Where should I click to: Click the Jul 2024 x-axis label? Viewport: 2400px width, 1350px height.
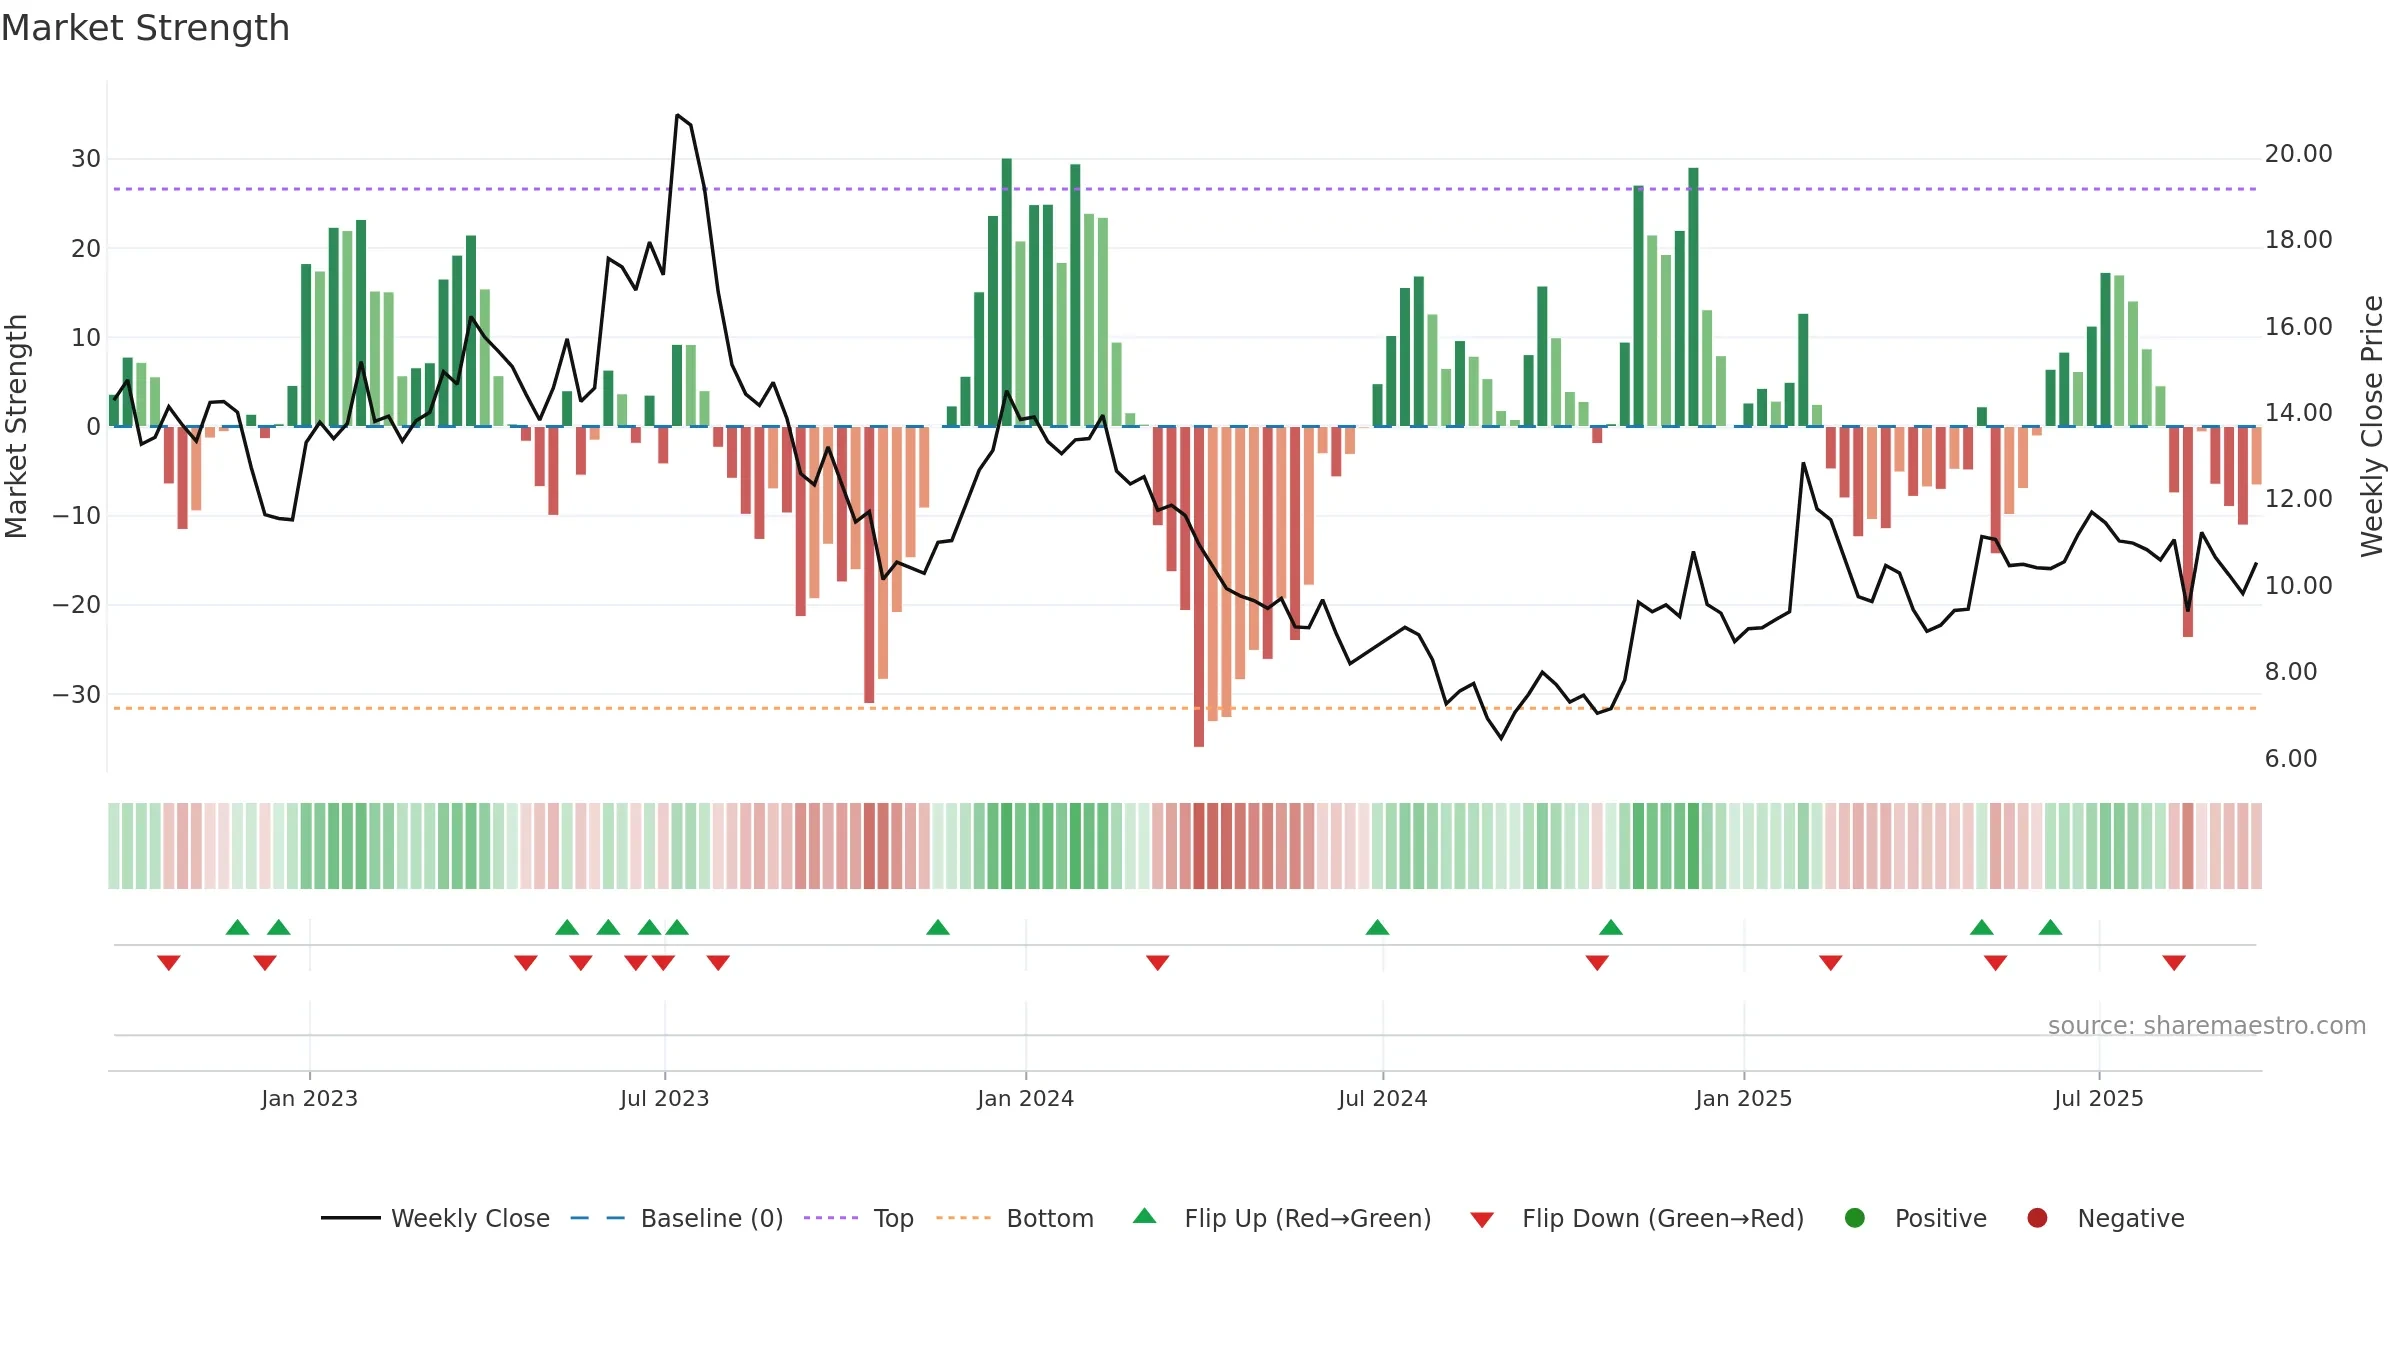coord(1383,1098)
